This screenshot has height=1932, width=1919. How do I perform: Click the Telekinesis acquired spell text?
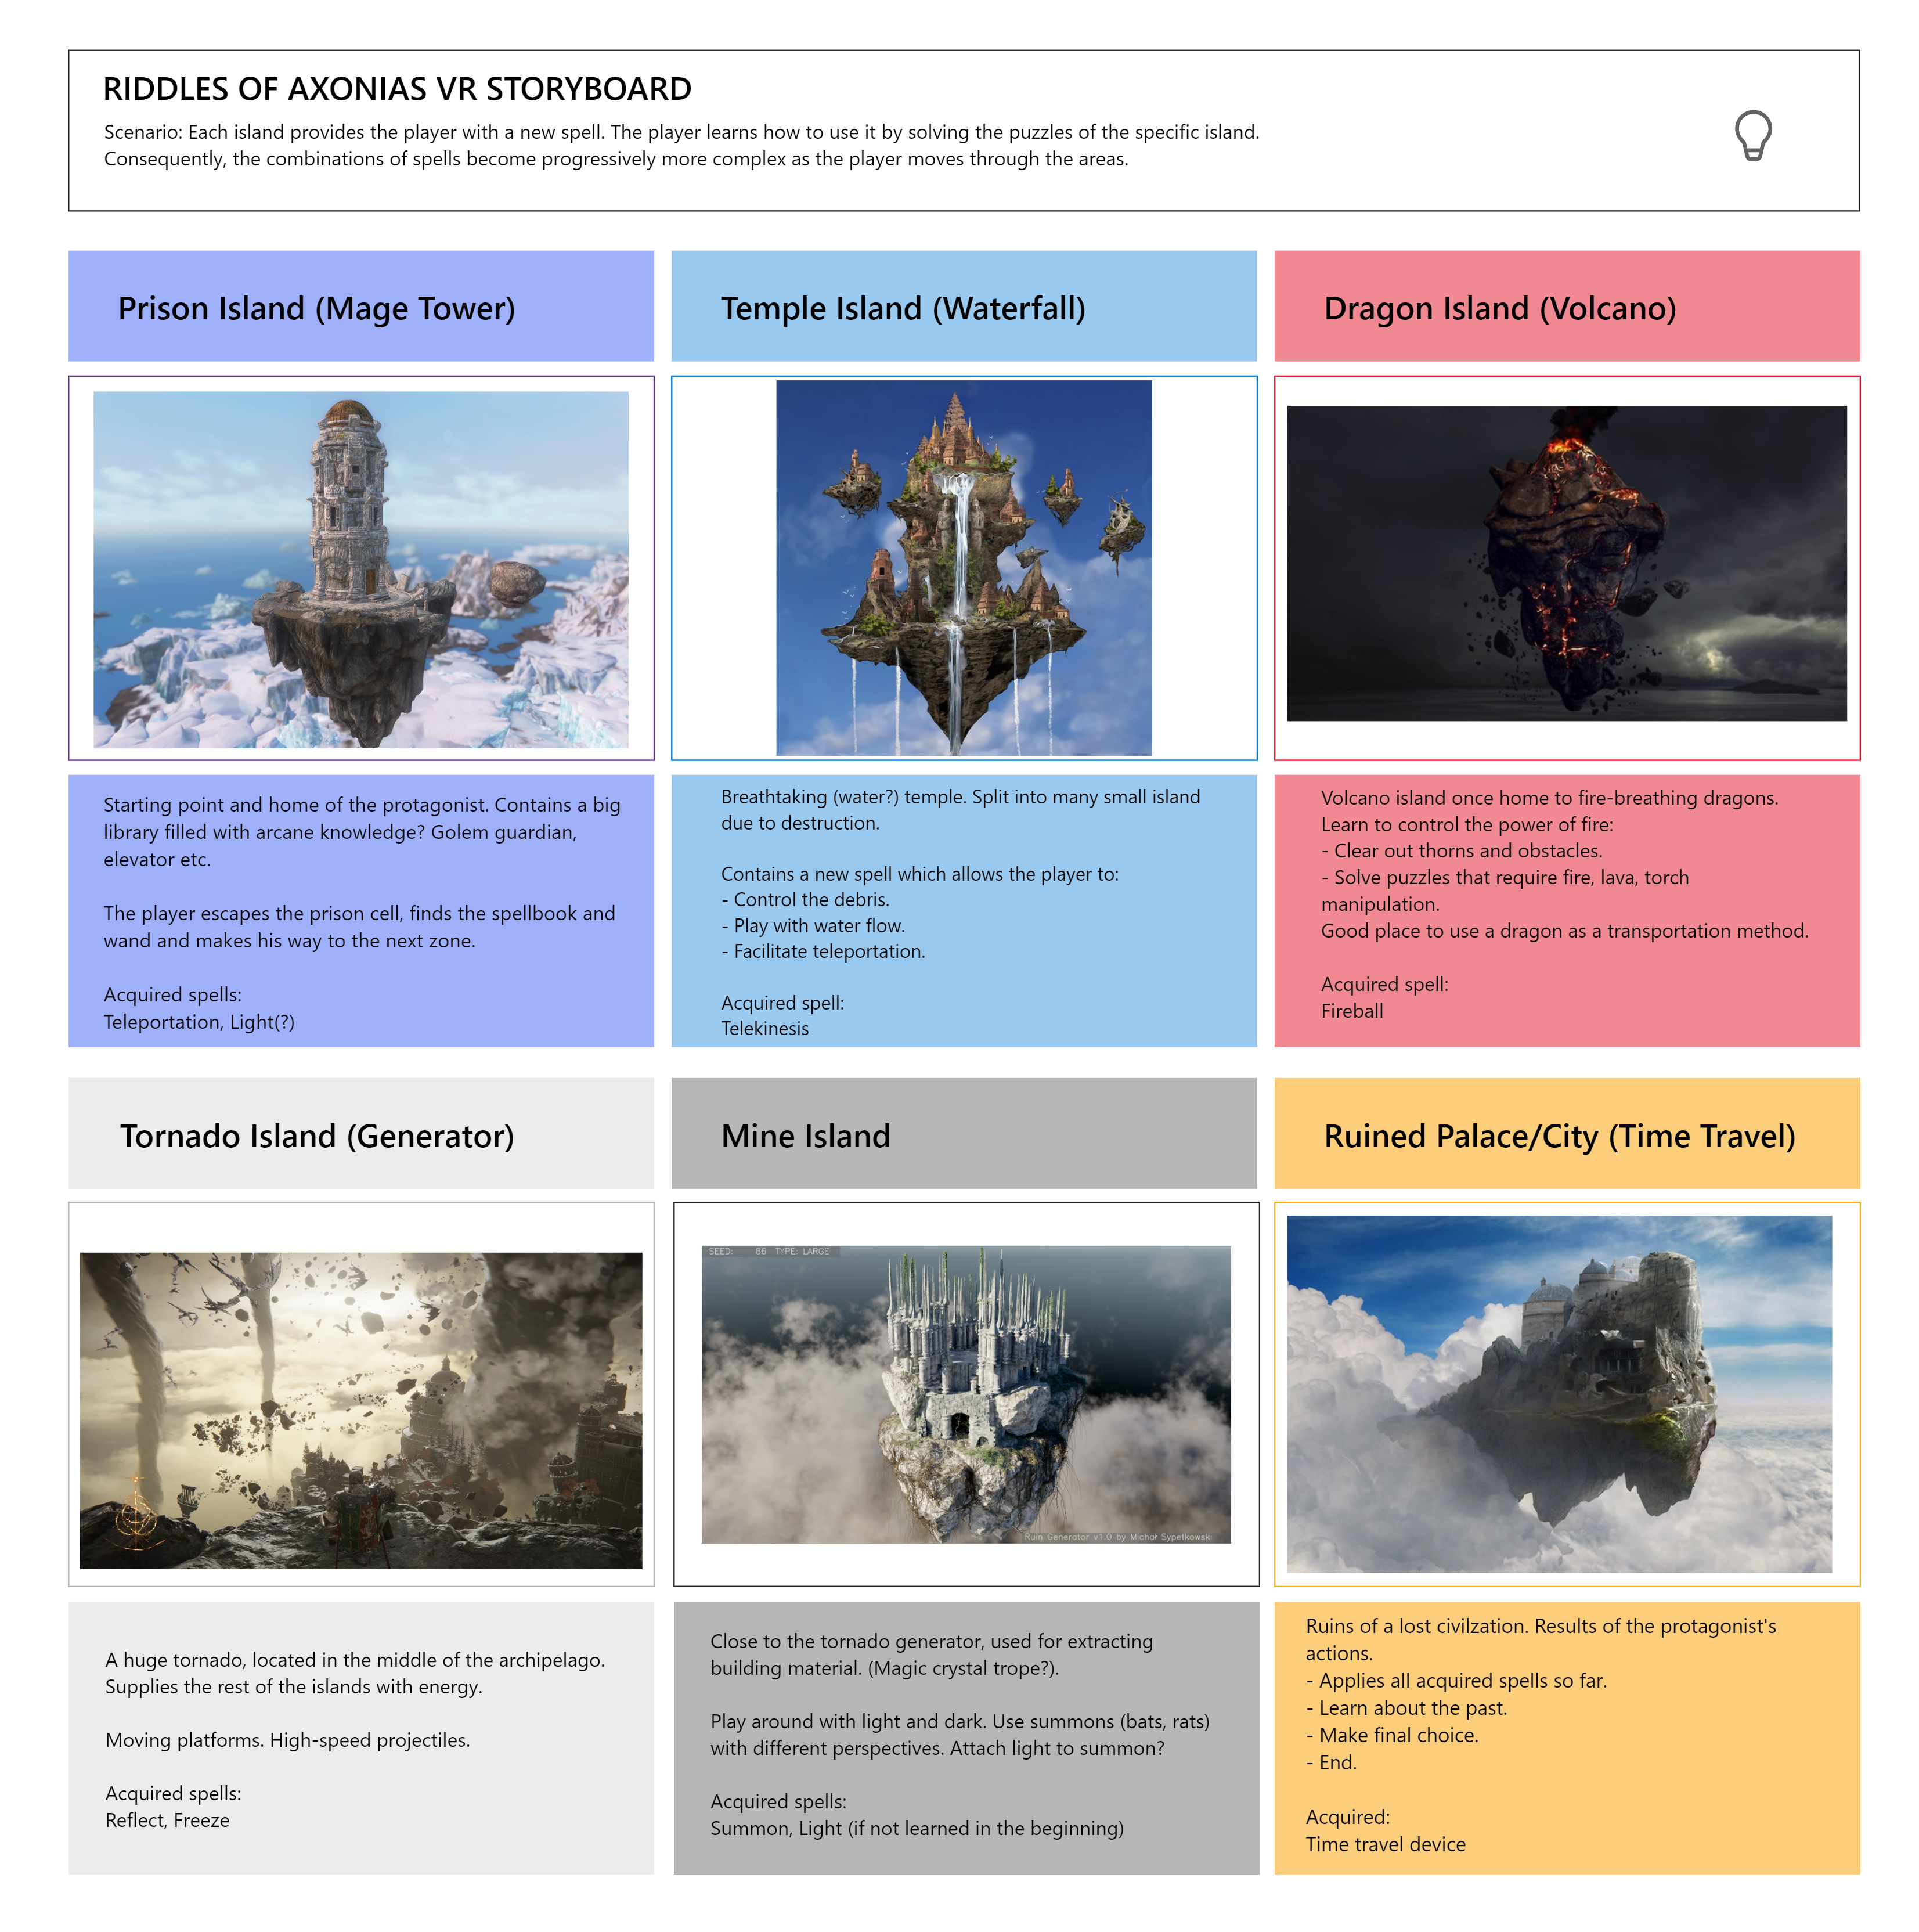coord(765,1028)
